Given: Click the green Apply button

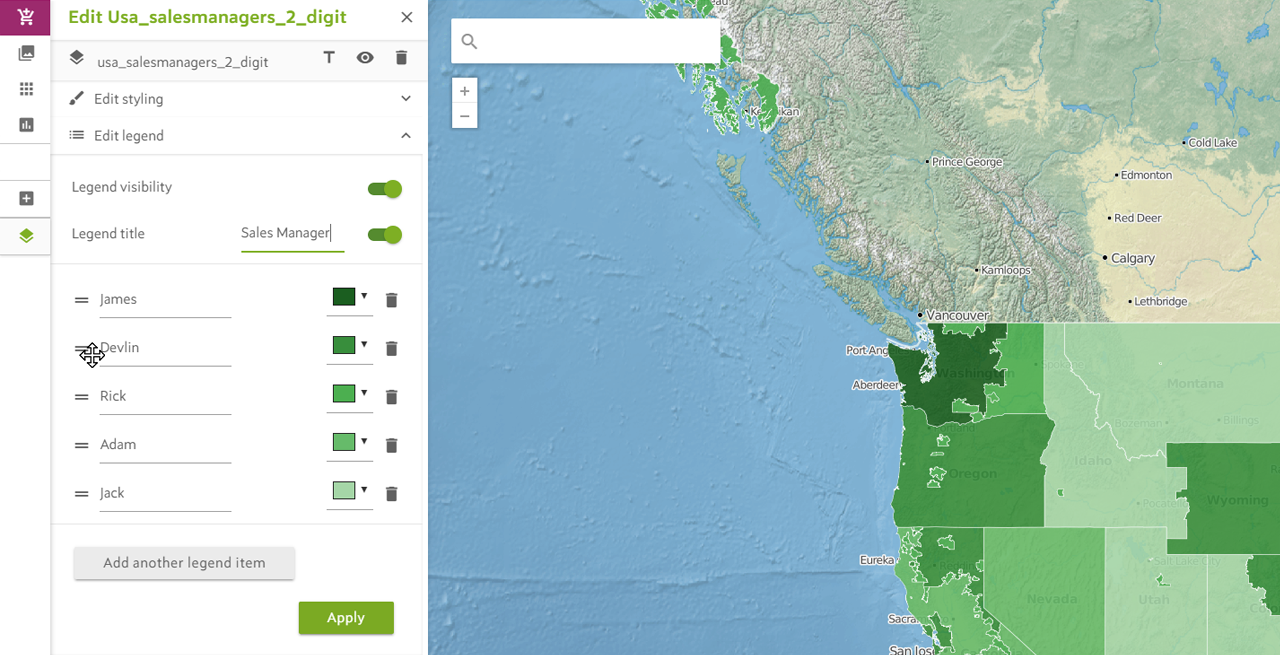Looking at the screenshot, I should (346, 618).
